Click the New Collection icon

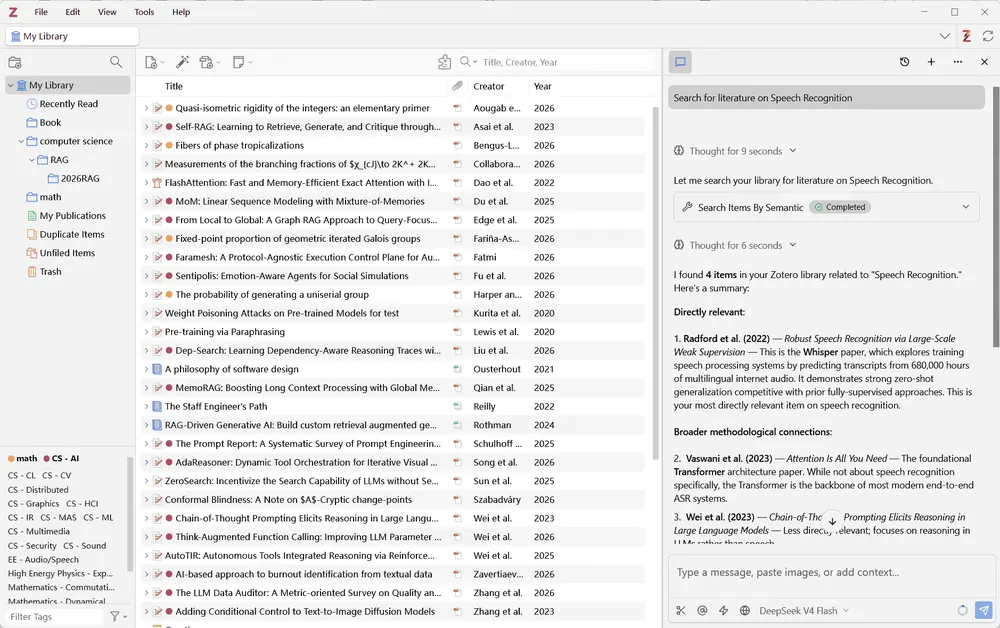[15, 62]
